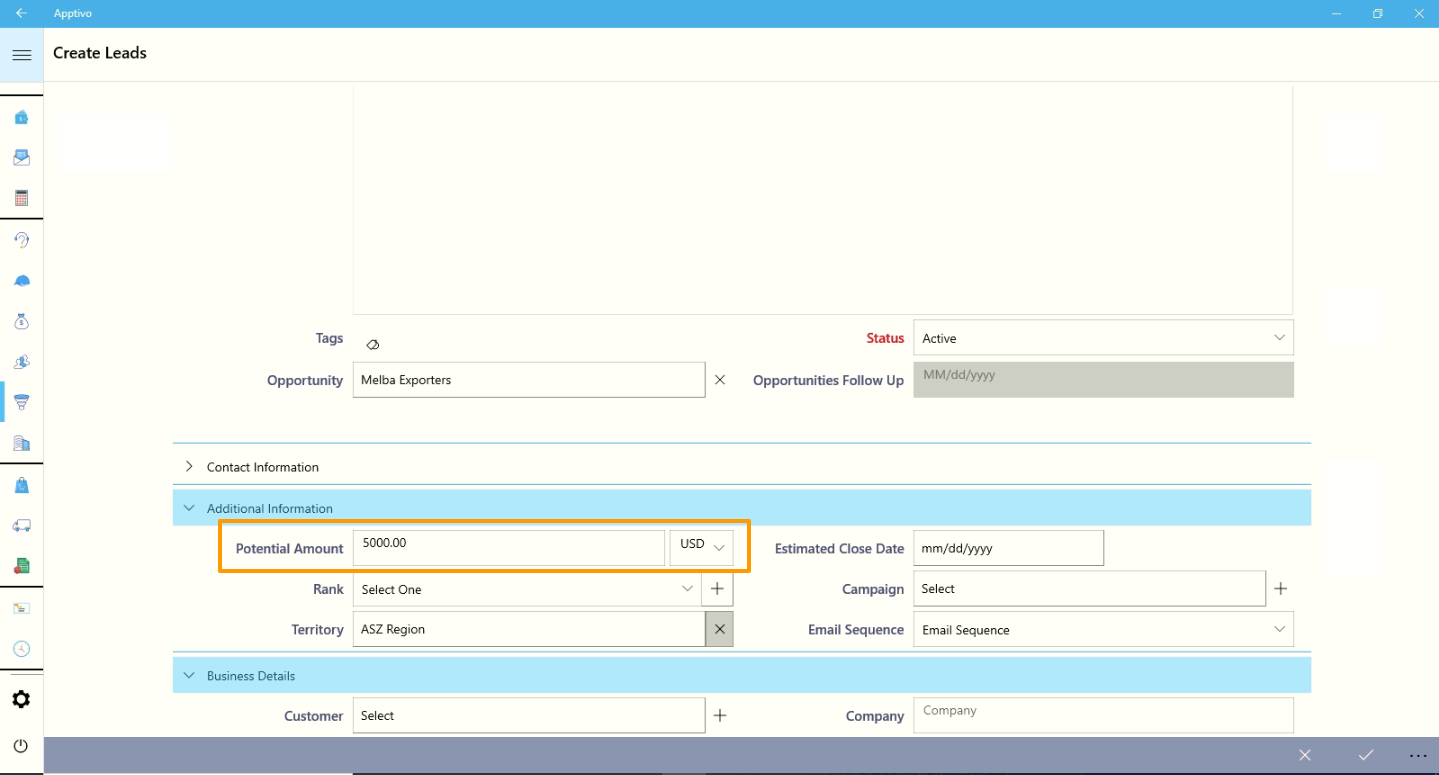
Task: Save the lead with the checkmark button
Action: (1365, 755)
